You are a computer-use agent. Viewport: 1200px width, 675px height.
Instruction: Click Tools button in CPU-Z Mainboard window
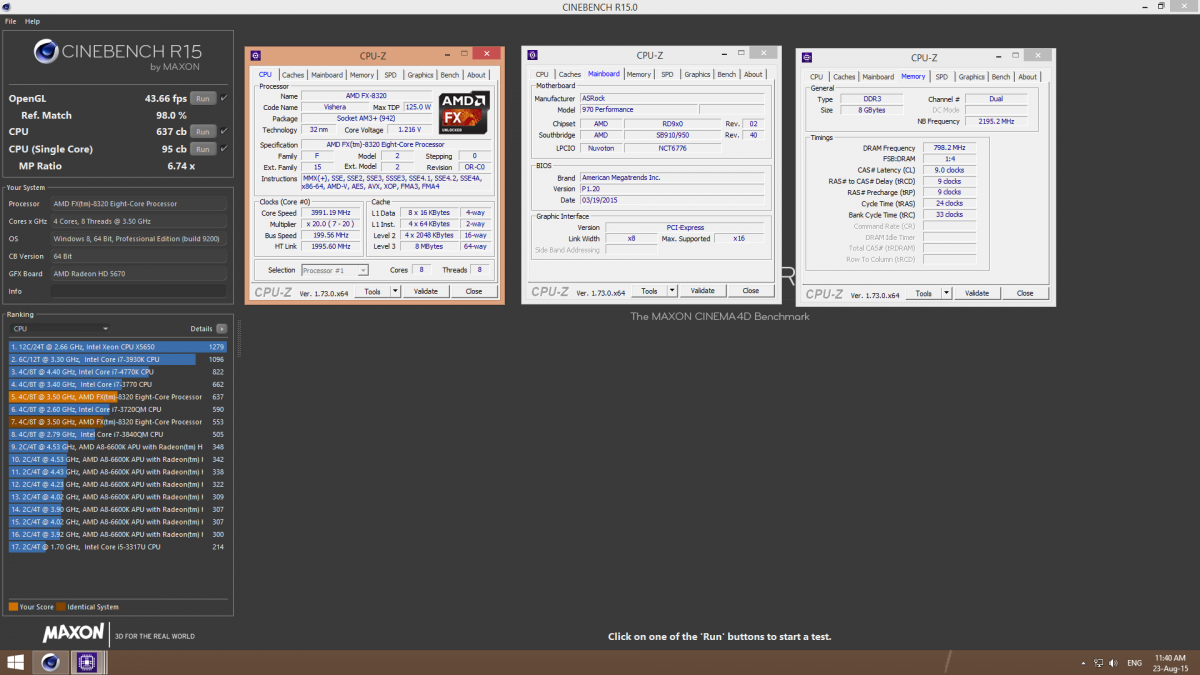pos(650,291)
